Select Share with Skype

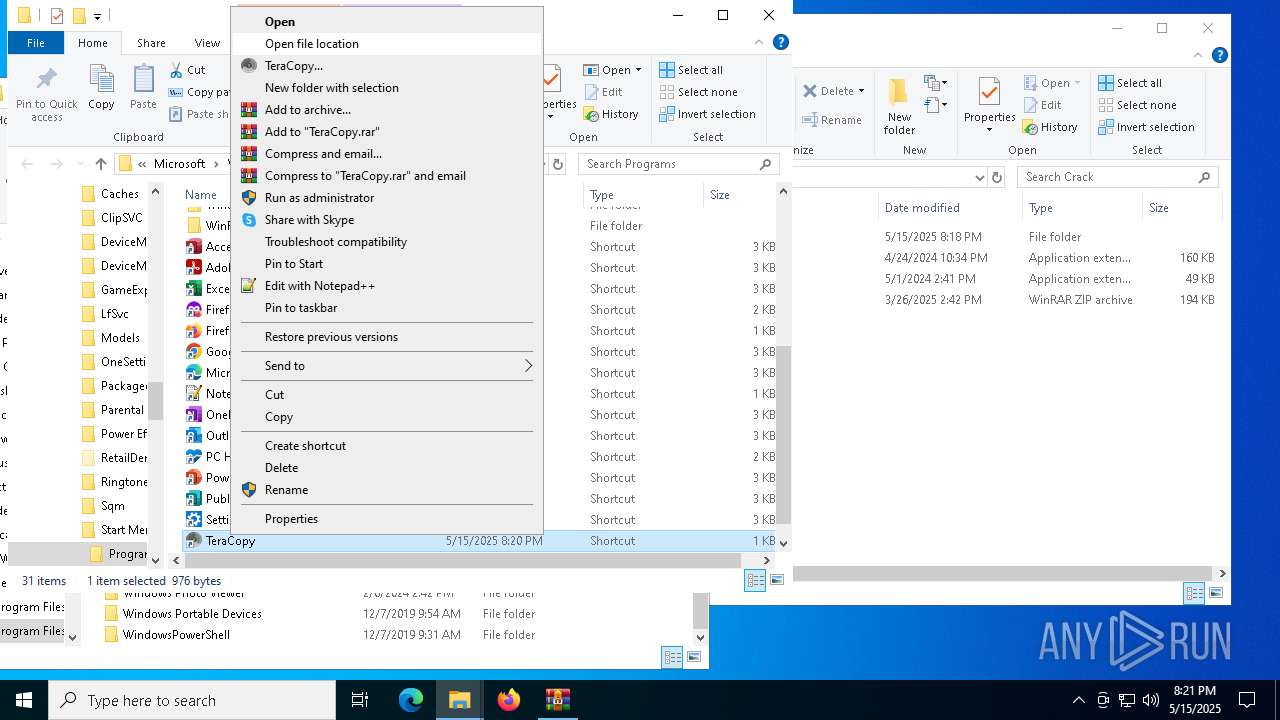(x=309, y=219)
